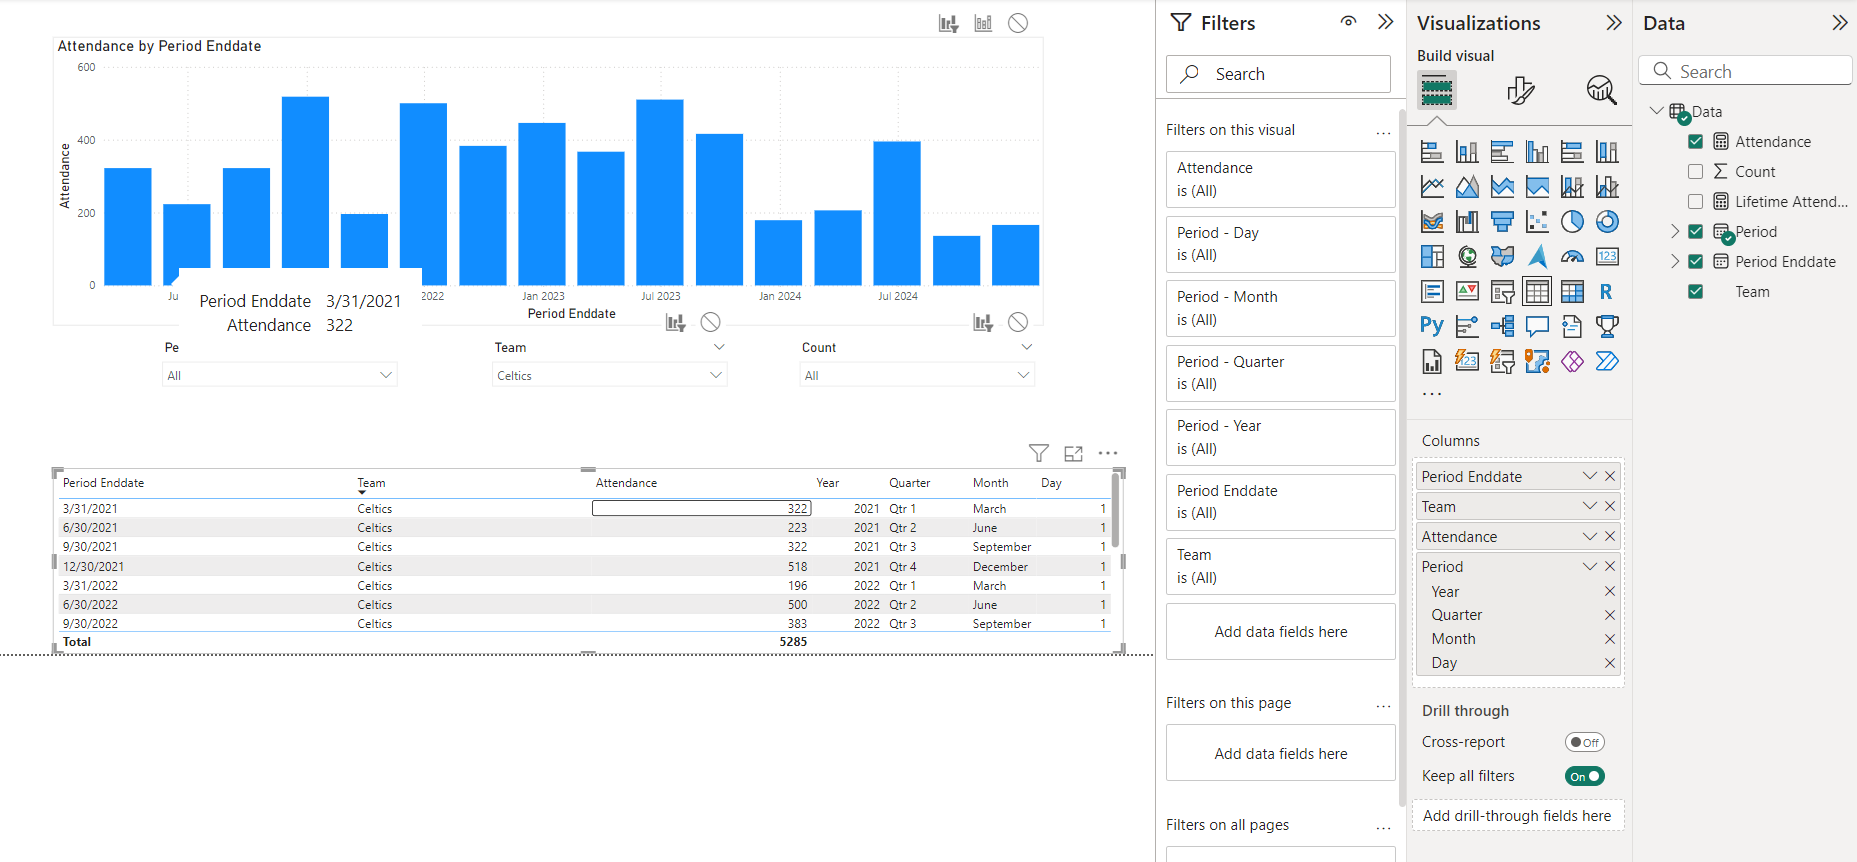Choose the funnel chart visual

[x=1502, y=222]
